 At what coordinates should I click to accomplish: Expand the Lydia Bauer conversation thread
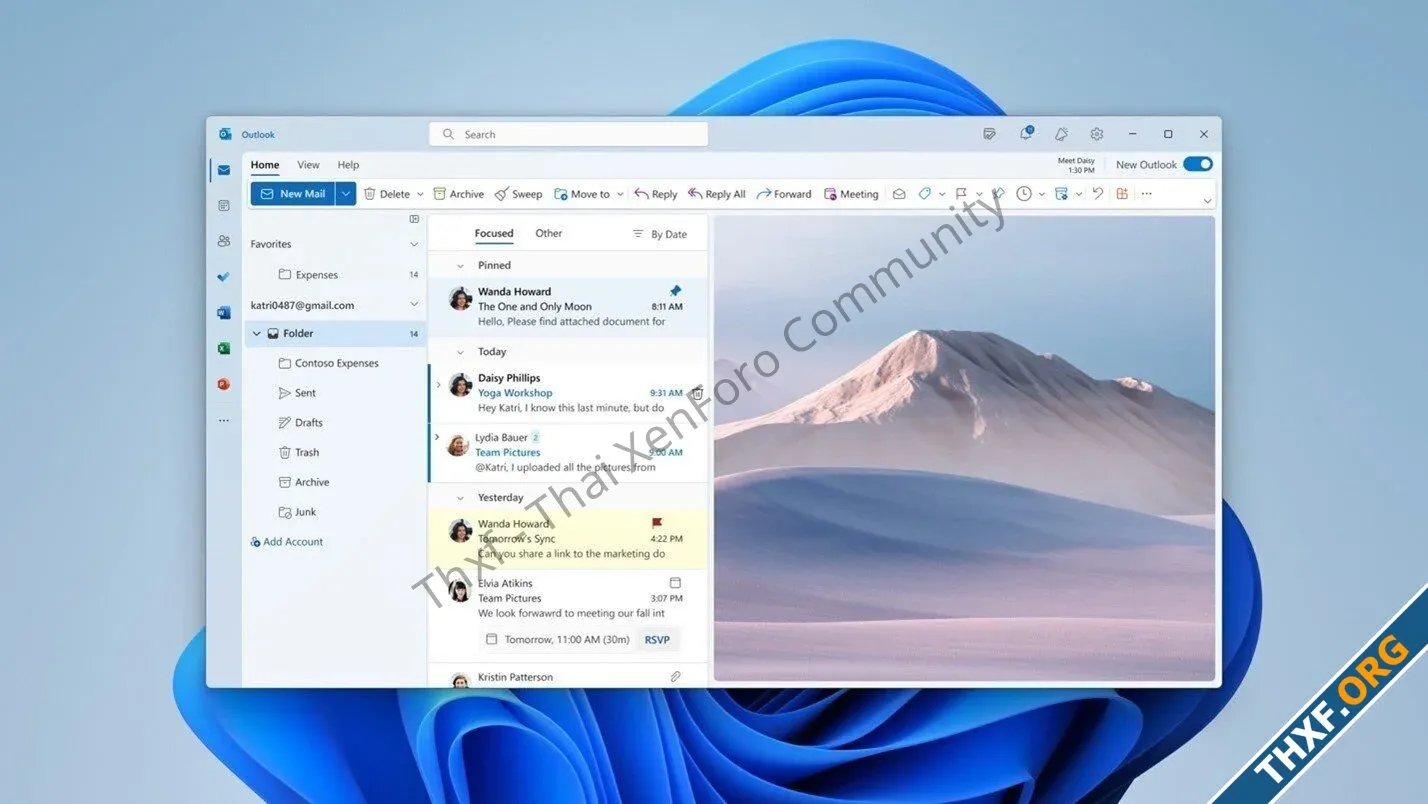point(437,437)
